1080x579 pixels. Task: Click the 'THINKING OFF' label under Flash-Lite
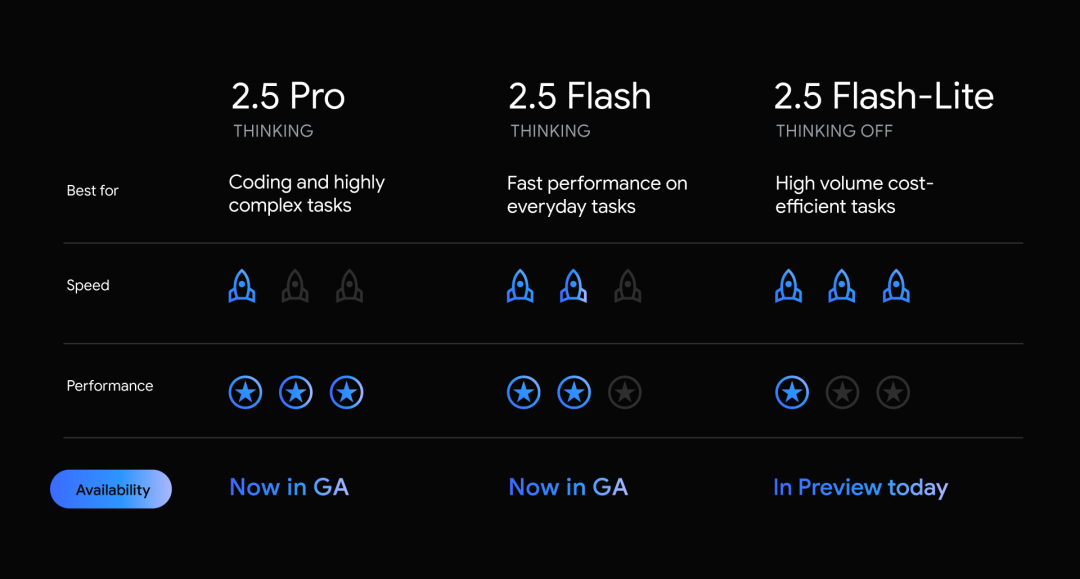coord(834,131)
